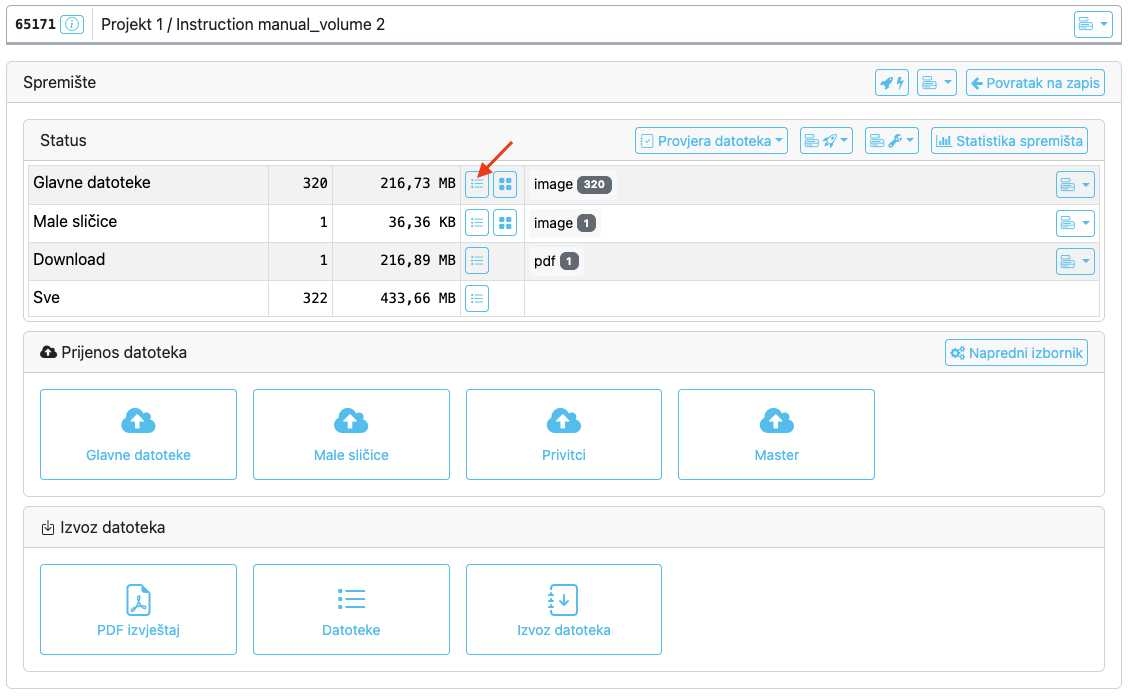Click the 322 total file count
Screen dimensions: 1128x696
(x=315, y=298)
